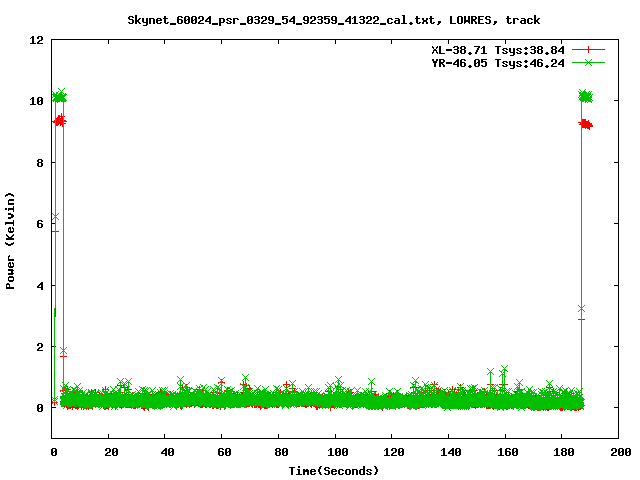Screen dimensions: 640x480
Task: Click the red XL cal cluster at plot start
Action: click(x=60, y=120)
